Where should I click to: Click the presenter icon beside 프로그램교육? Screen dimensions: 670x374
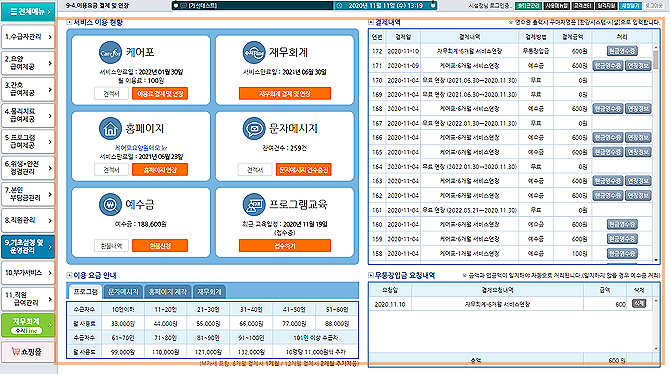tap(254, 205)
